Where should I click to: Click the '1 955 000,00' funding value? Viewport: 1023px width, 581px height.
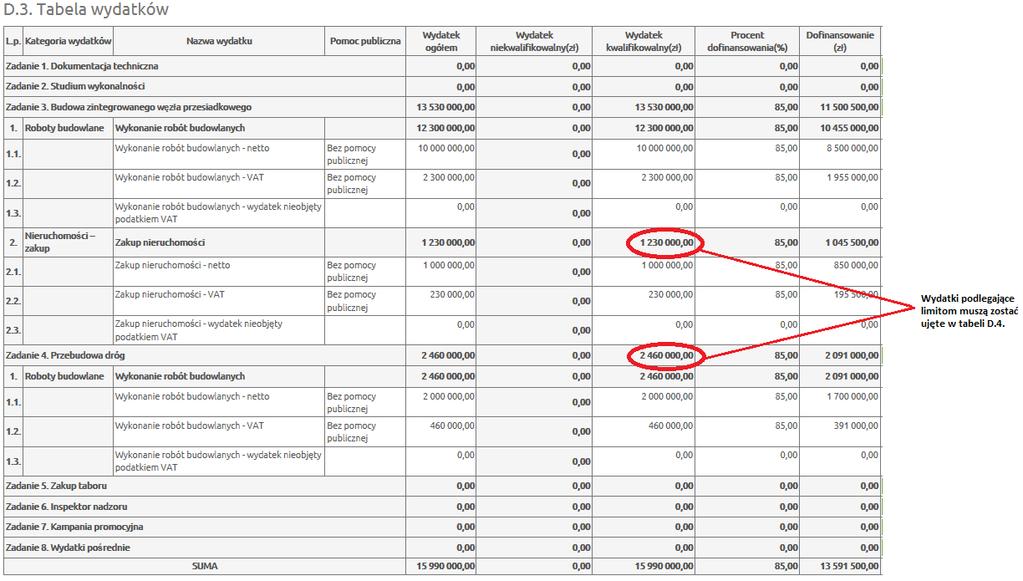click(x=852, y=177)
